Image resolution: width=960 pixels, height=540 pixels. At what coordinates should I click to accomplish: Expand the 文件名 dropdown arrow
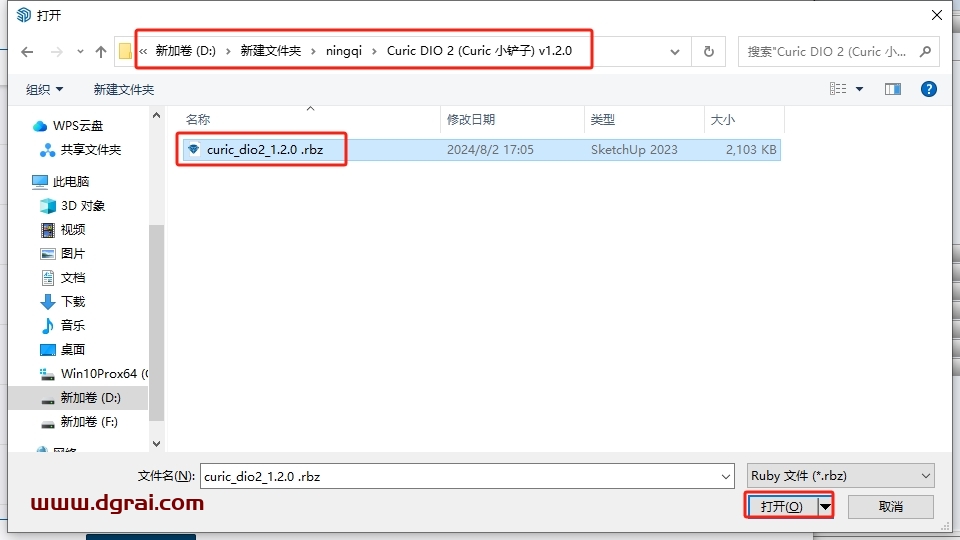(726, 476)
